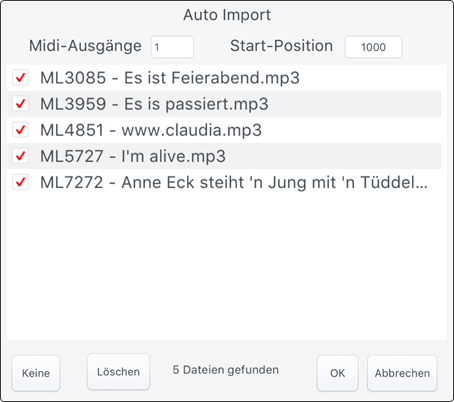454x402 pixels.
Task: Click the Löschen button
Action: tap(118, 372)
